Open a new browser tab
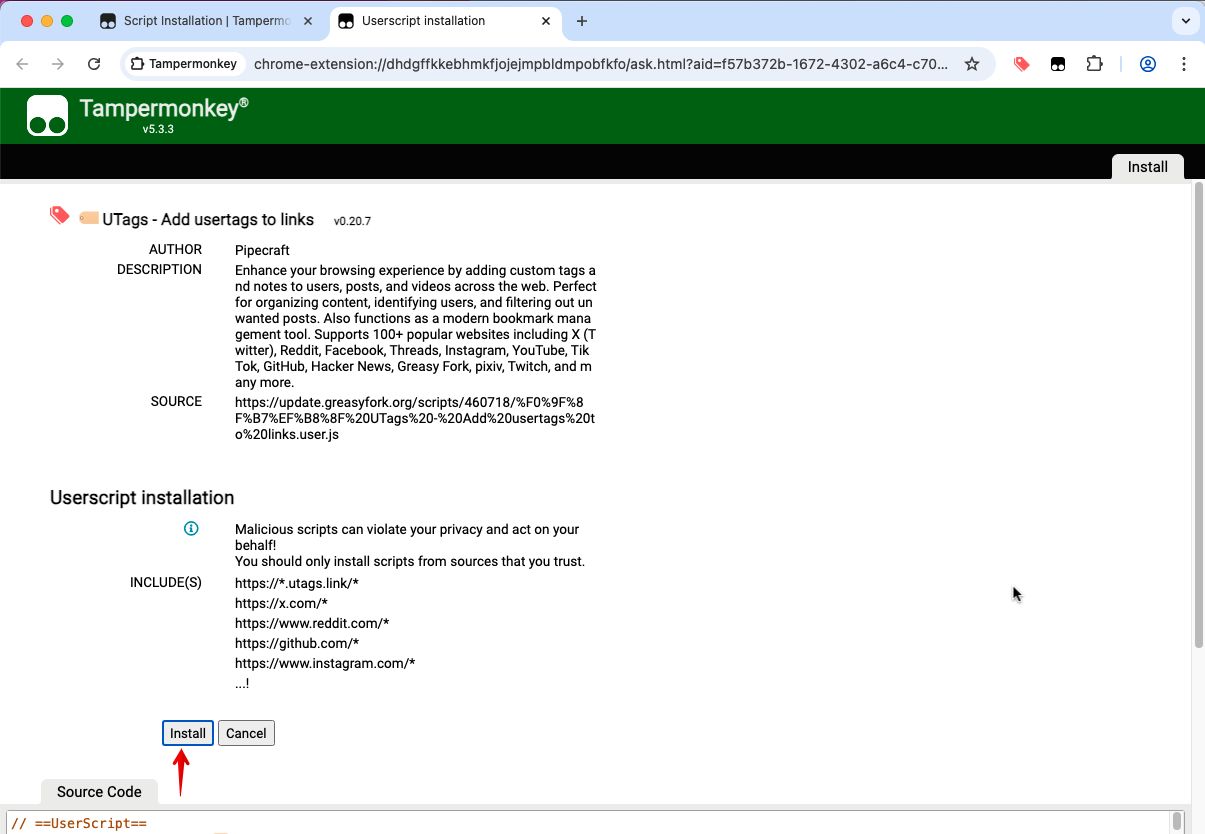Screen dimensions: 1205x834 582,21
